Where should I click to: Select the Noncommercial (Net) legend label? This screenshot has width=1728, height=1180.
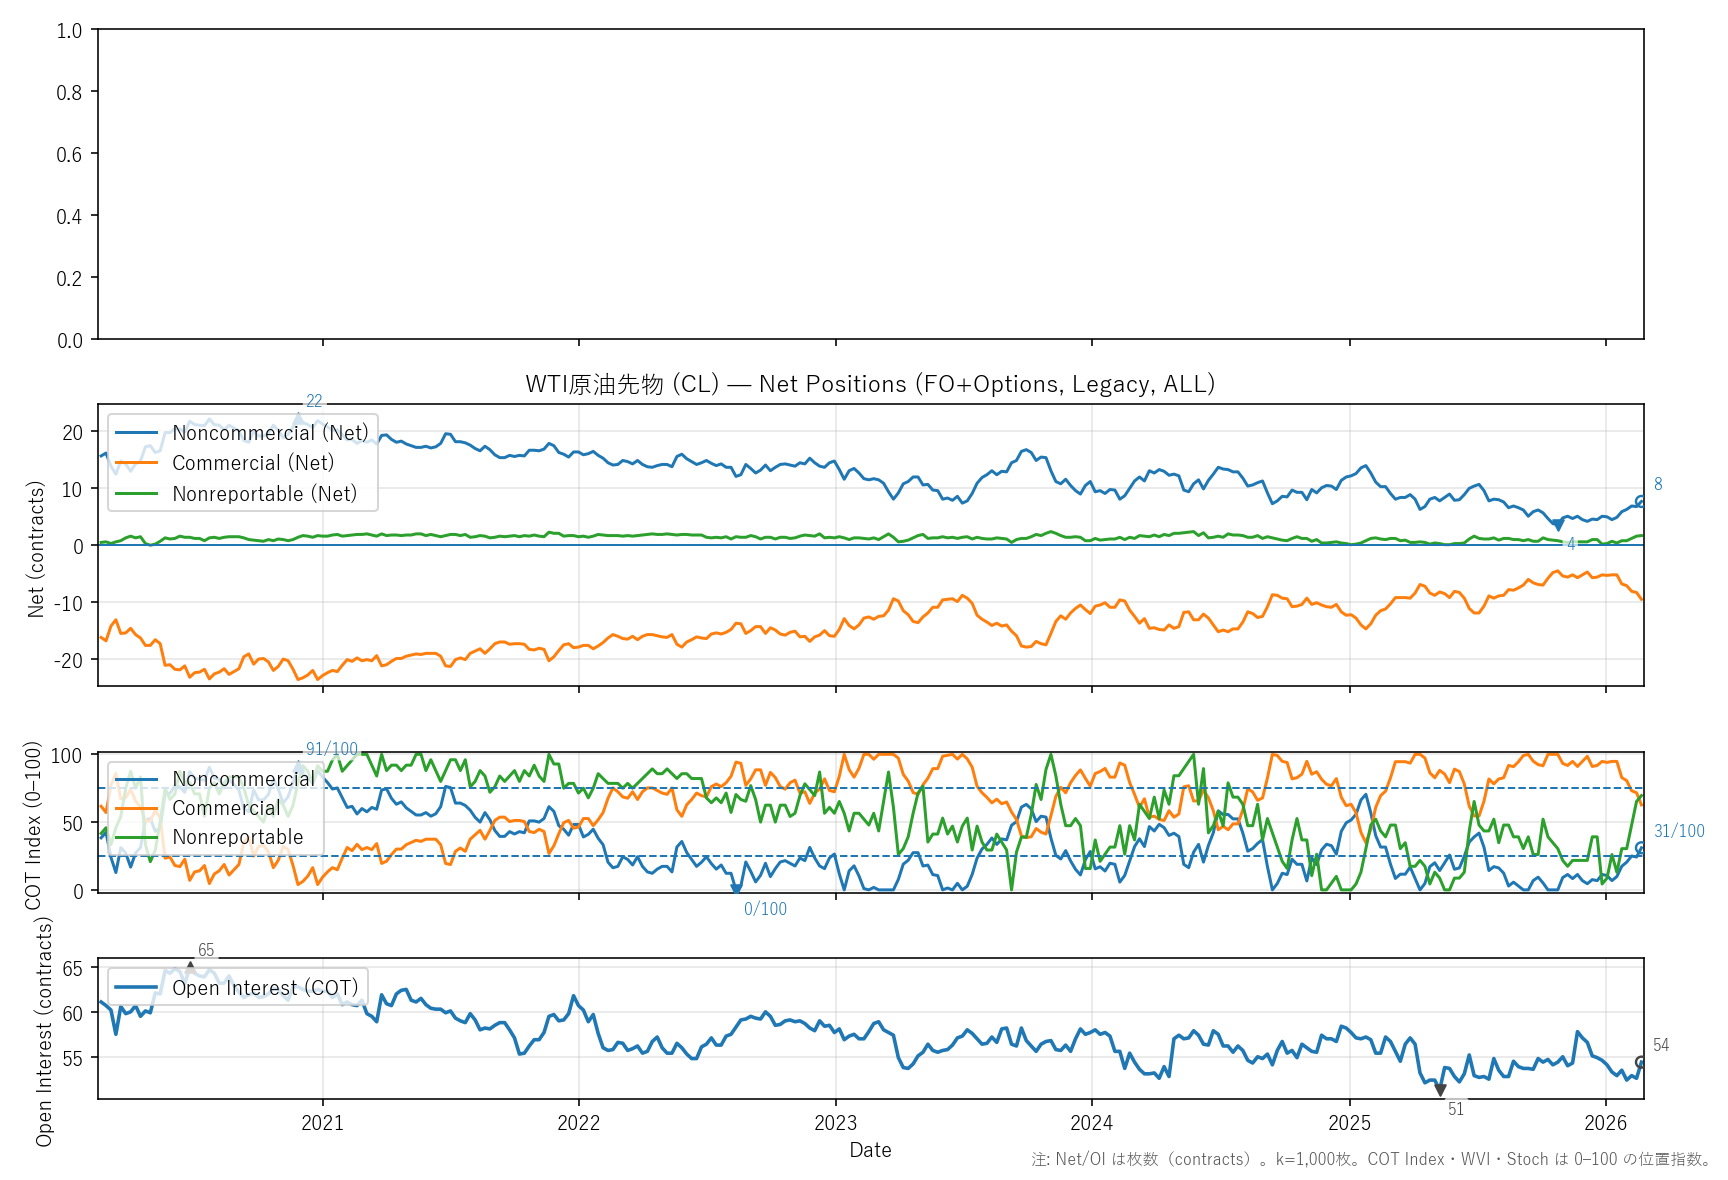click(270, 433)
